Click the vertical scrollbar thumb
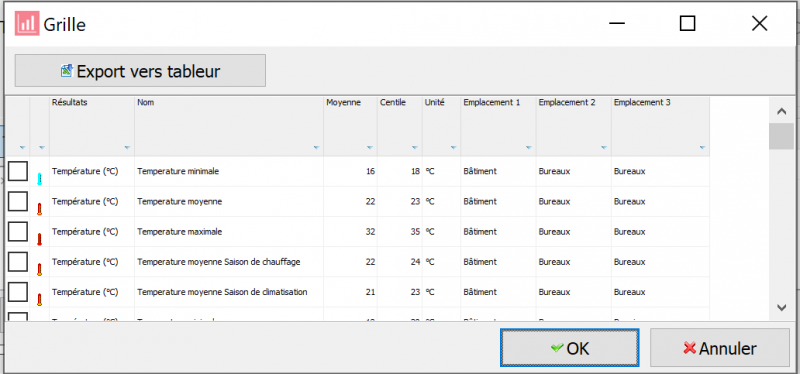The height and width of the screenshot is (374, 800). pyautogui.click(x=781, y=136)
